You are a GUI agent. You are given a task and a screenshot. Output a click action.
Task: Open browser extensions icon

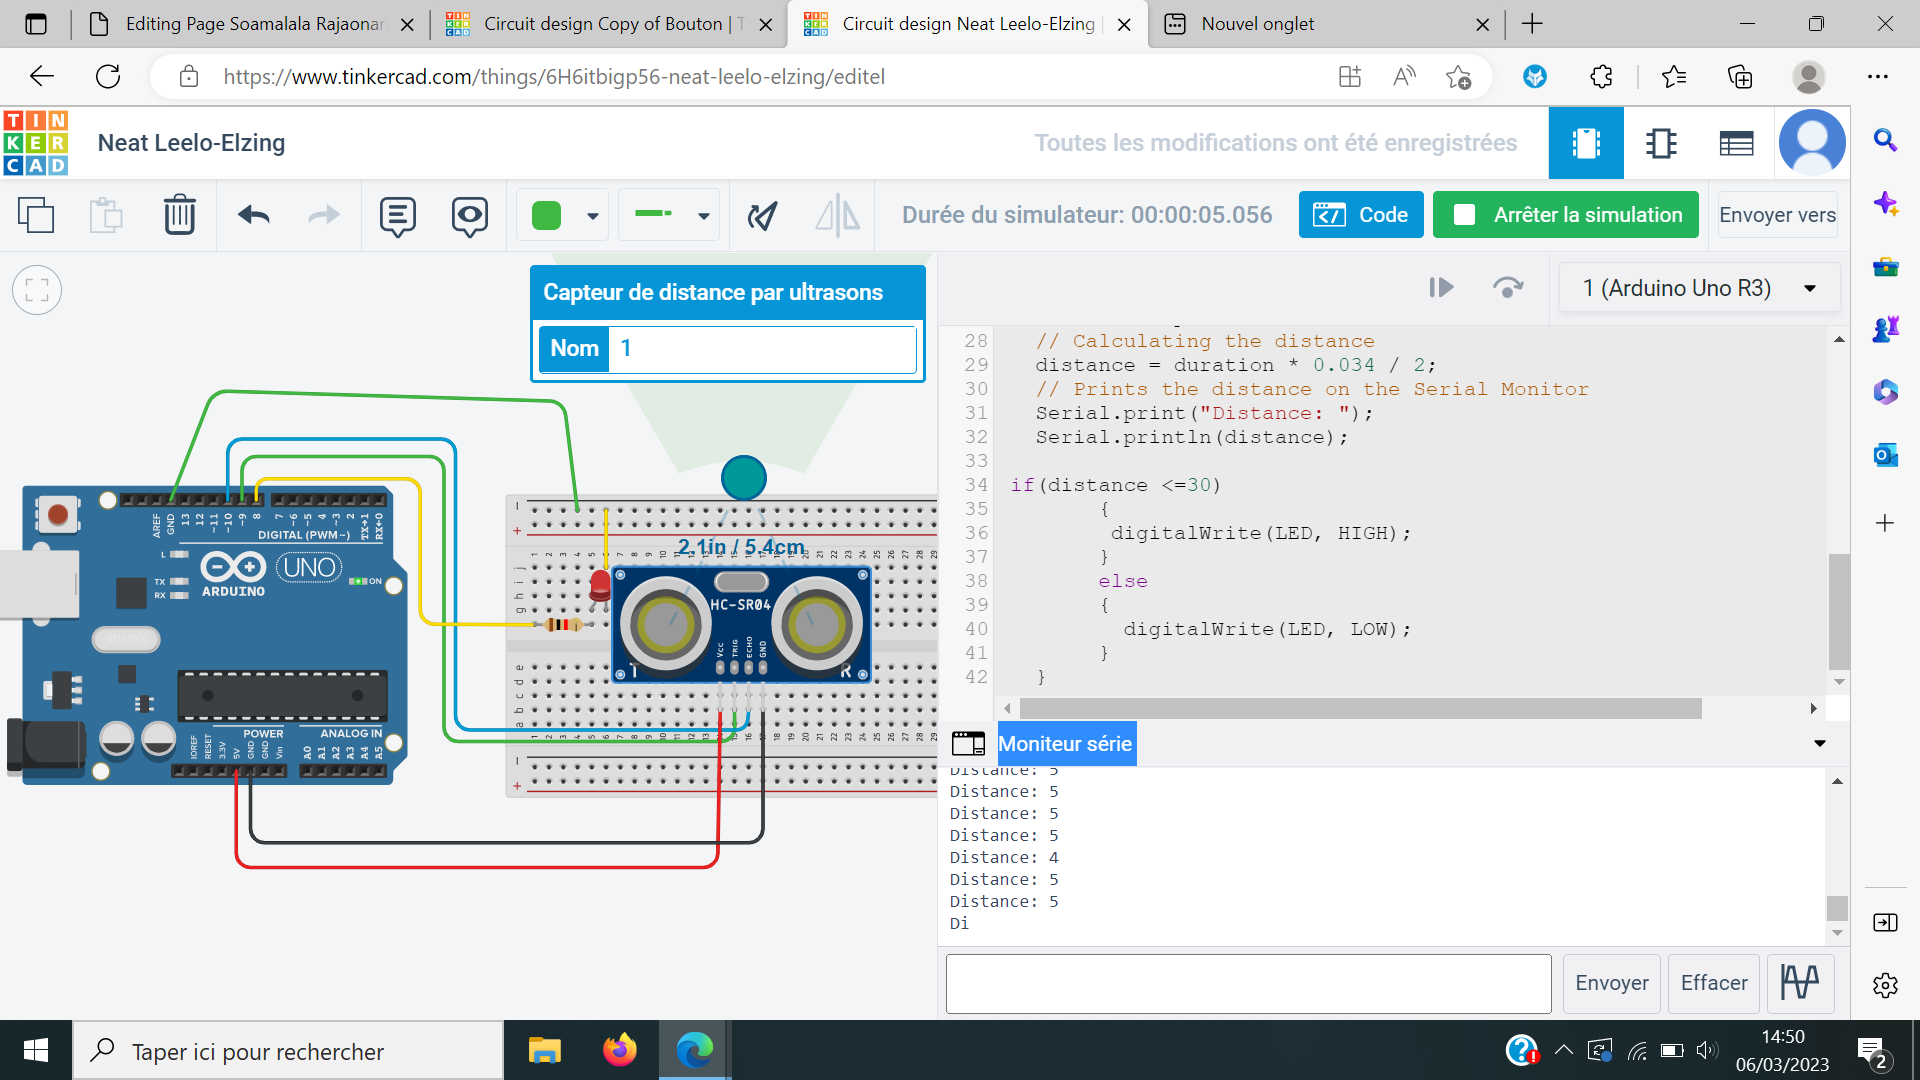pos(1601,76)
